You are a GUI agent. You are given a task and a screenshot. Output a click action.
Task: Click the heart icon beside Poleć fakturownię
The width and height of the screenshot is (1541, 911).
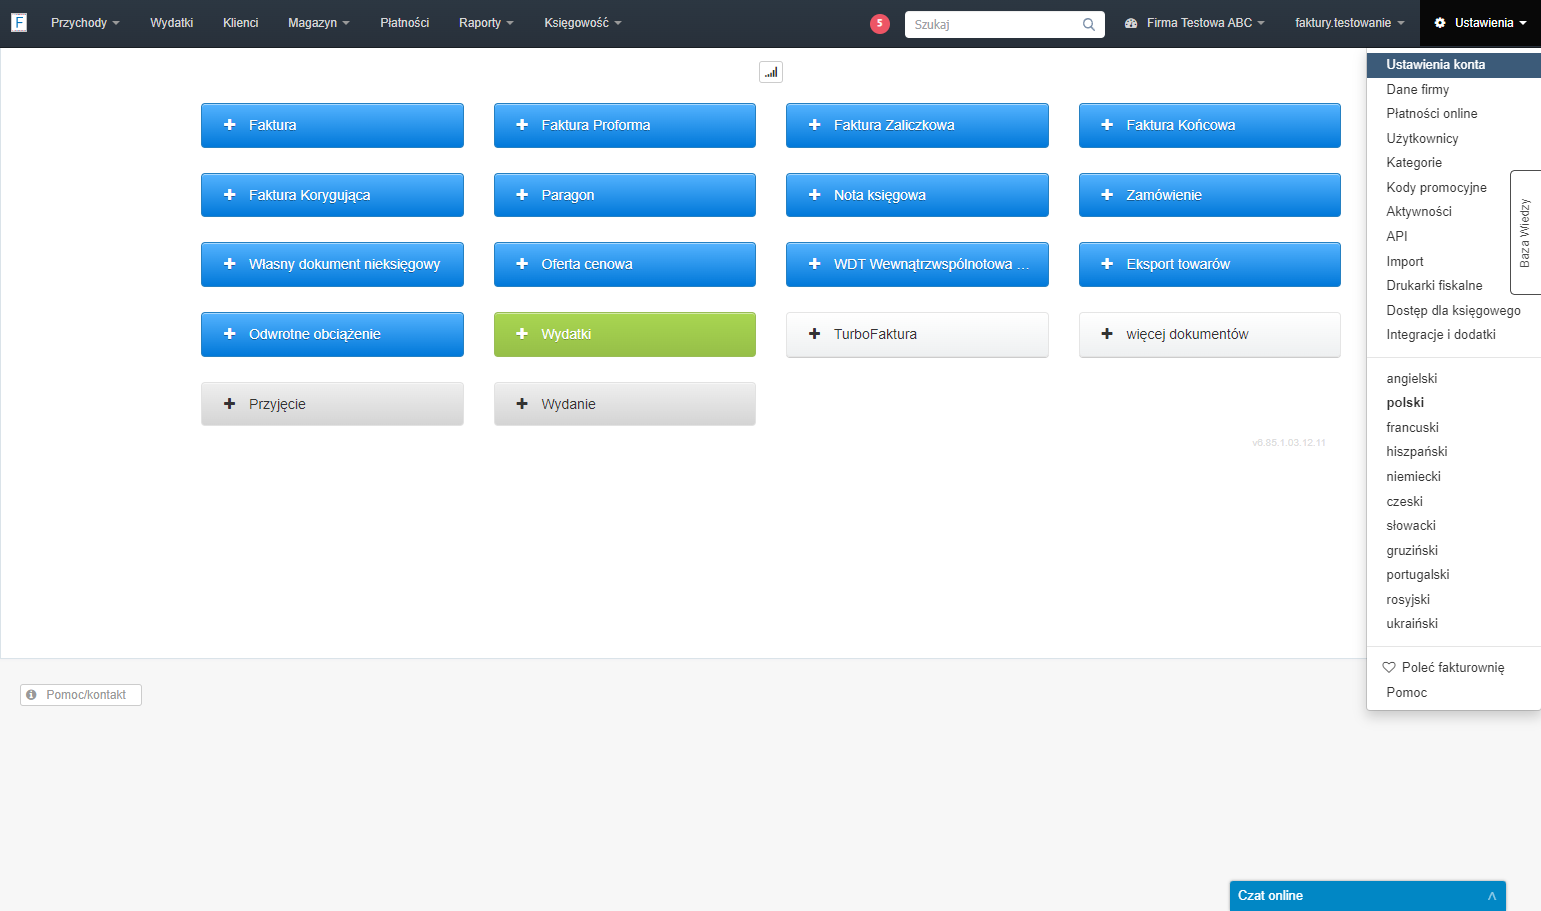coord(1389,667)
